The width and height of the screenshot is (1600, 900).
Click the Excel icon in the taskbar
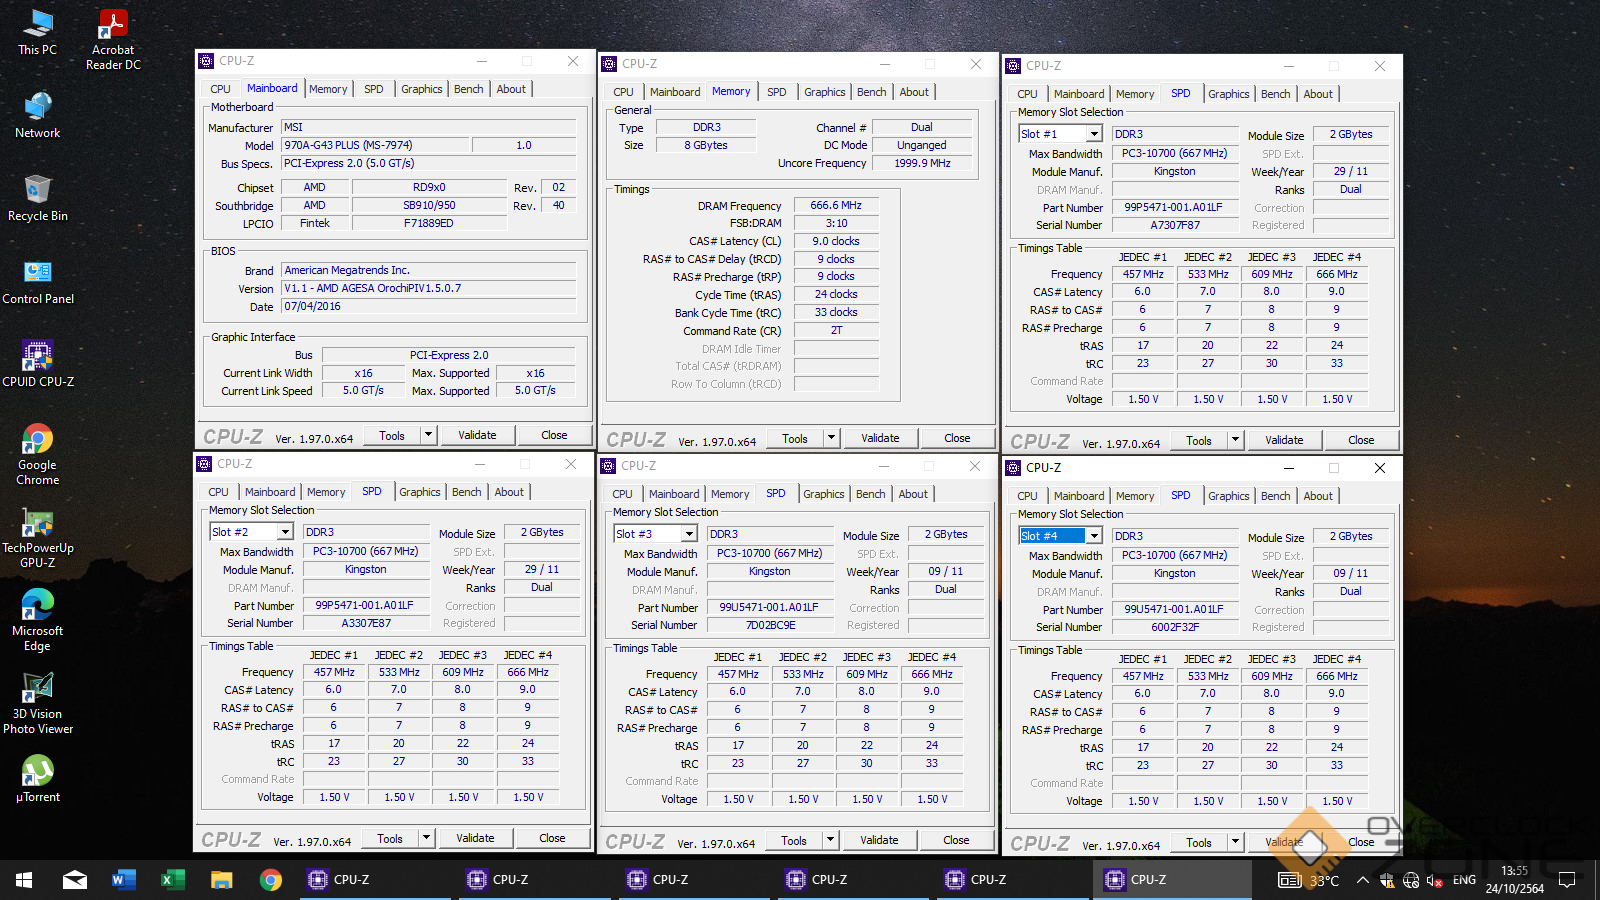(x=172, y=880)
